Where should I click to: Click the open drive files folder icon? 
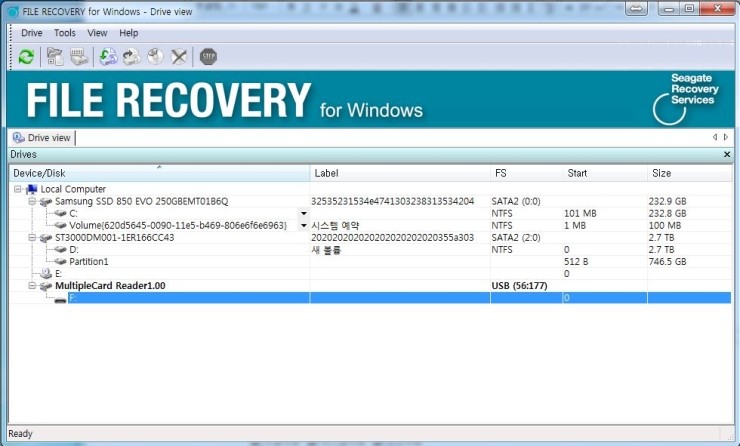(x=55, y=57)
